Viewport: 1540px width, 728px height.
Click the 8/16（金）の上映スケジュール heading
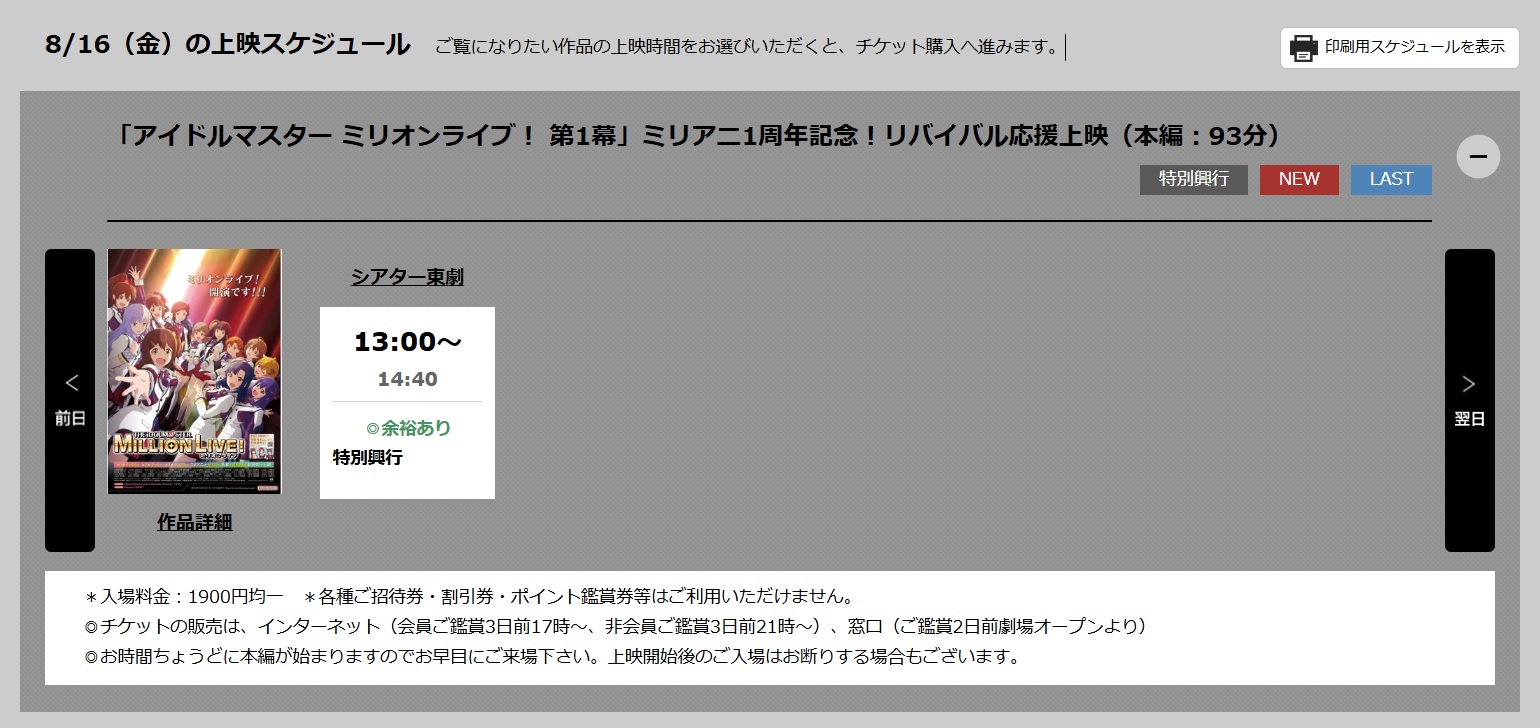pyautogui.click(x=228, y=45)
